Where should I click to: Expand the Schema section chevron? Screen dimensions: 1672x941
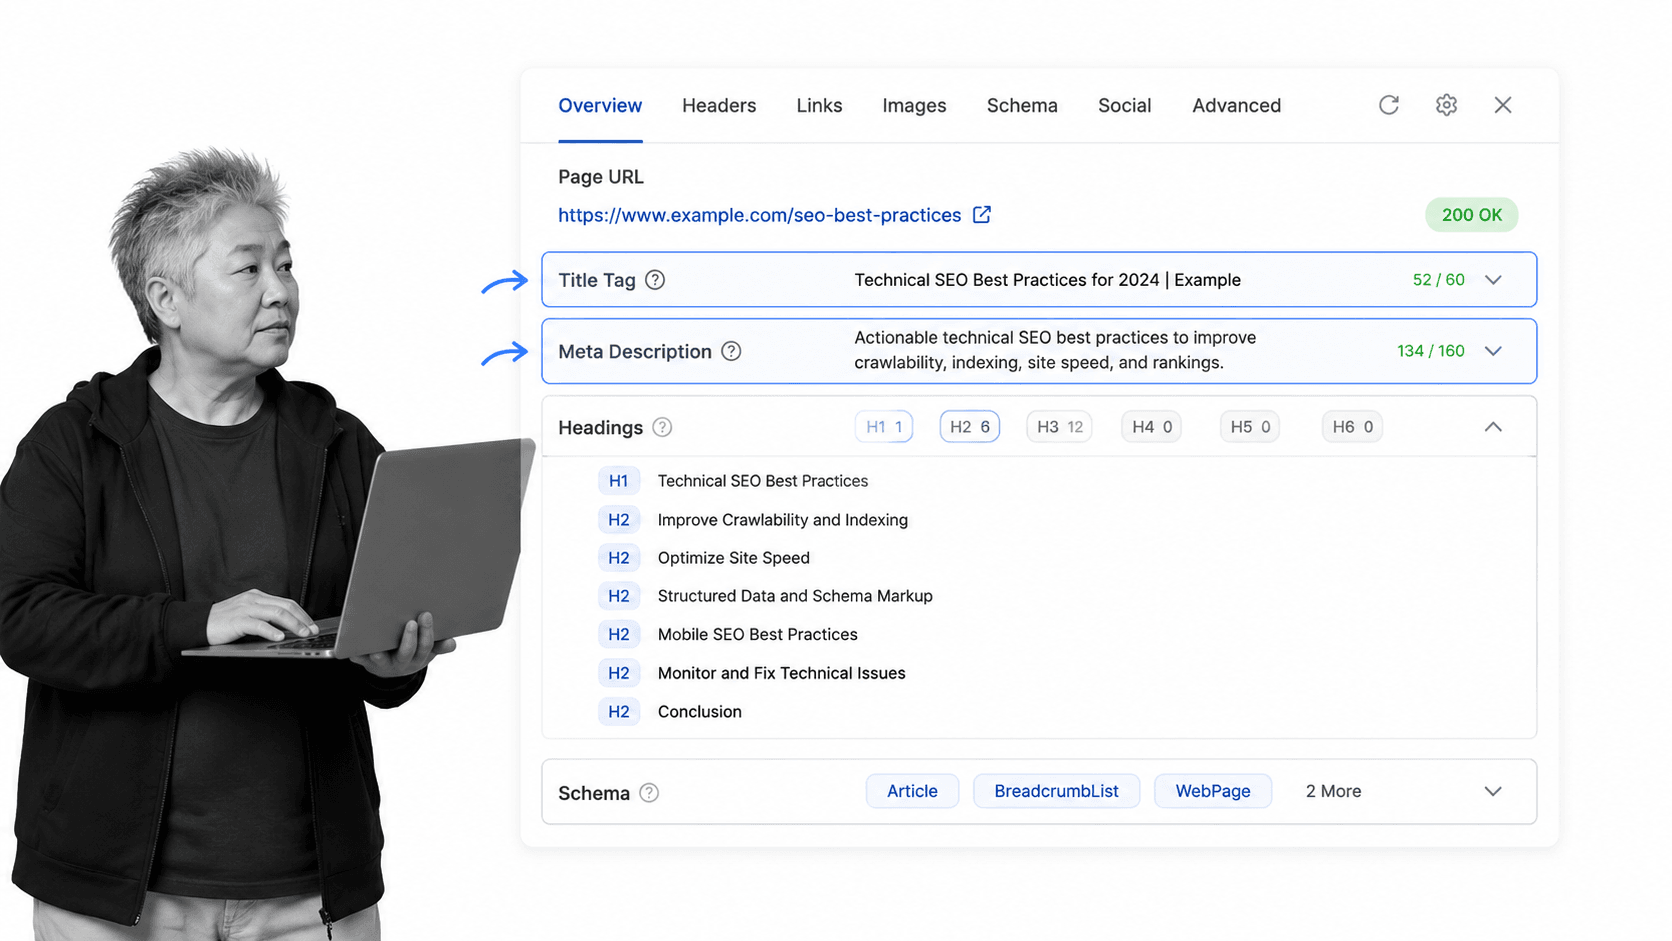click(1493, 791)
